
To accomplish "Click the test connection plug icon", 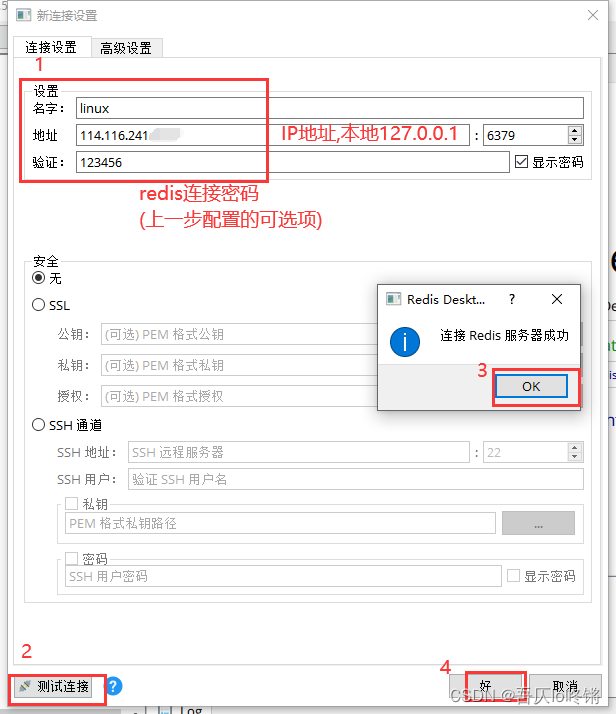I will coord(25,686).
